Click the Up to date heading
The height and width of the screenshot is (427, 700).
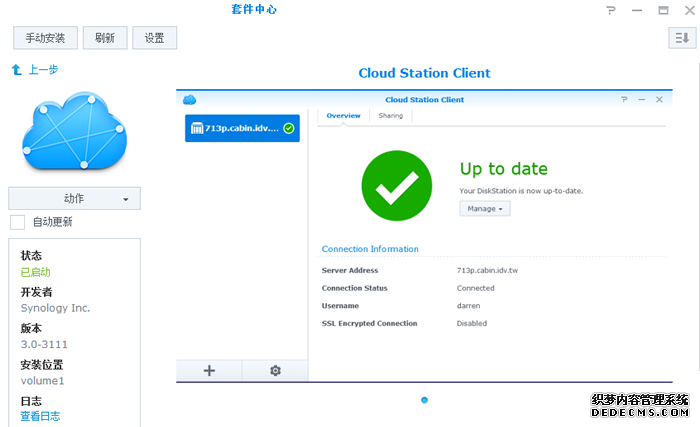(504, 169)
